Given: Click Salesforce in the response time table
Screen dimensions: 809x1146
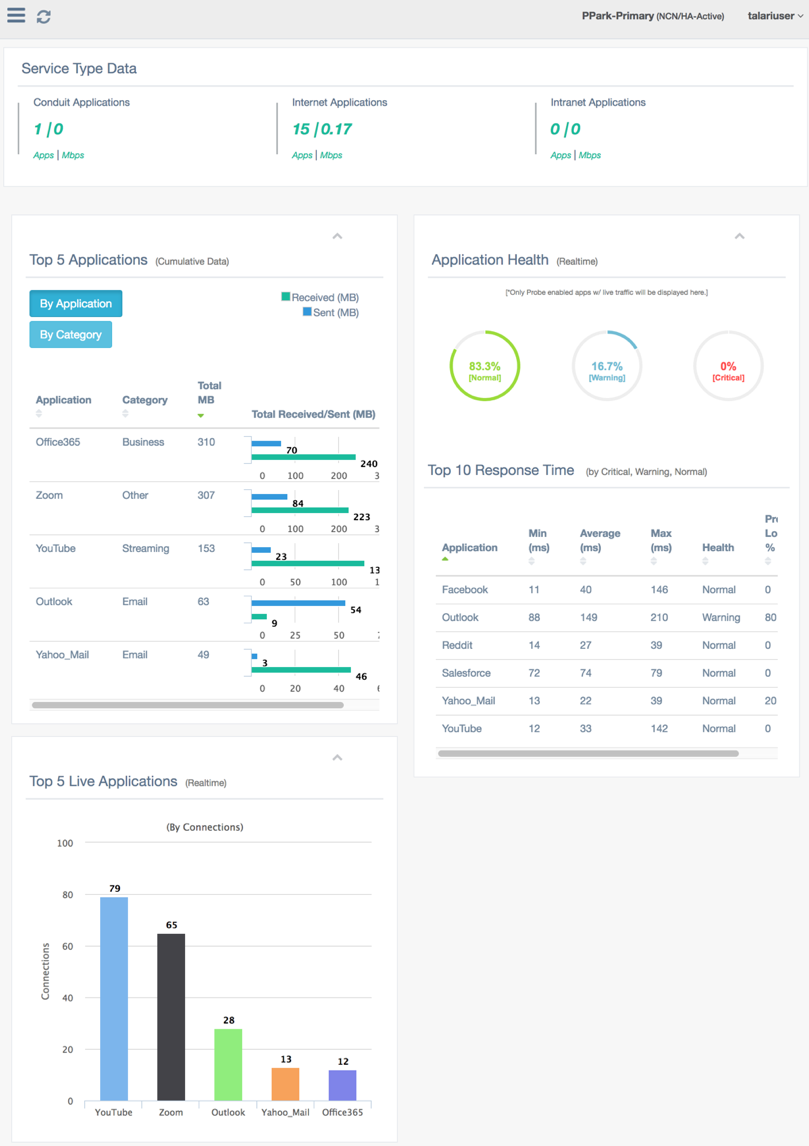Looking at the screenshot, I should [x=466, y=673].
